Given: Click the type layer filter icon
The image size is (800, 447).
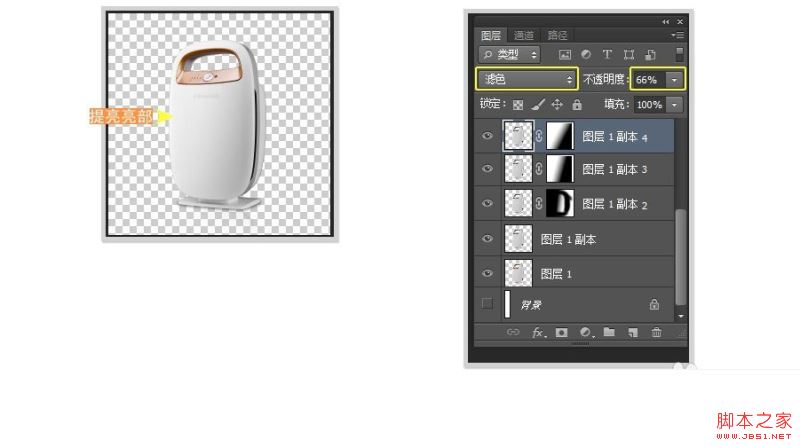Looking at the screenshot, I should 607,54.
